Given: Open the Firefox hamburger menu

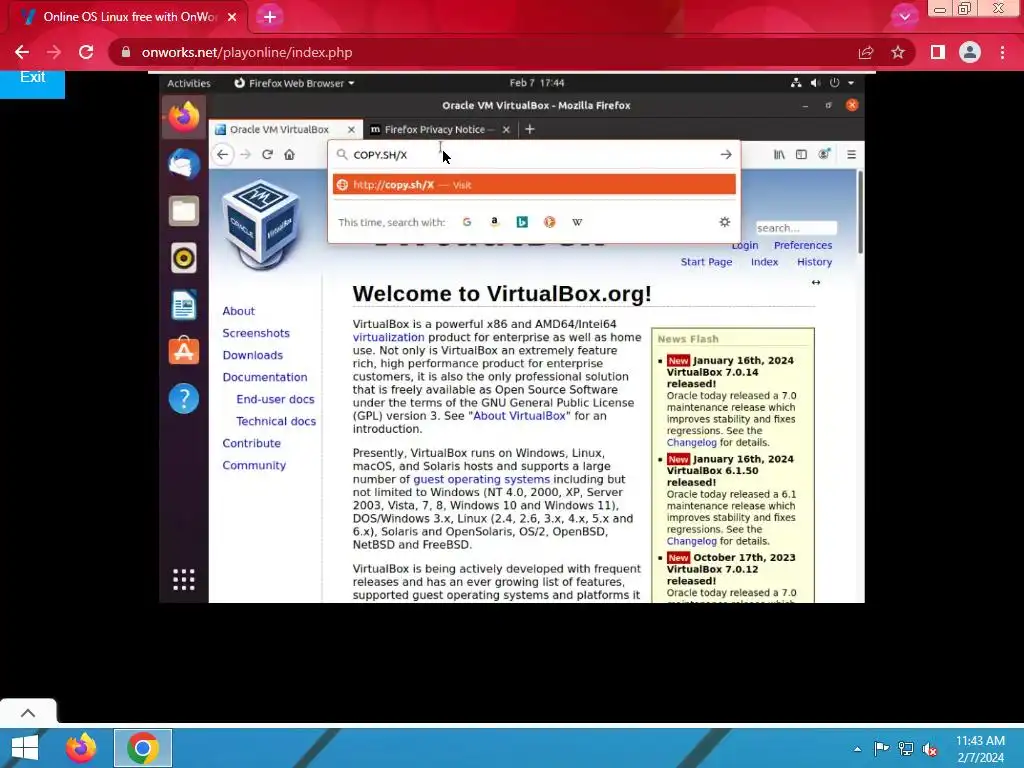Looking at the screenshot, I should (851, 155).
